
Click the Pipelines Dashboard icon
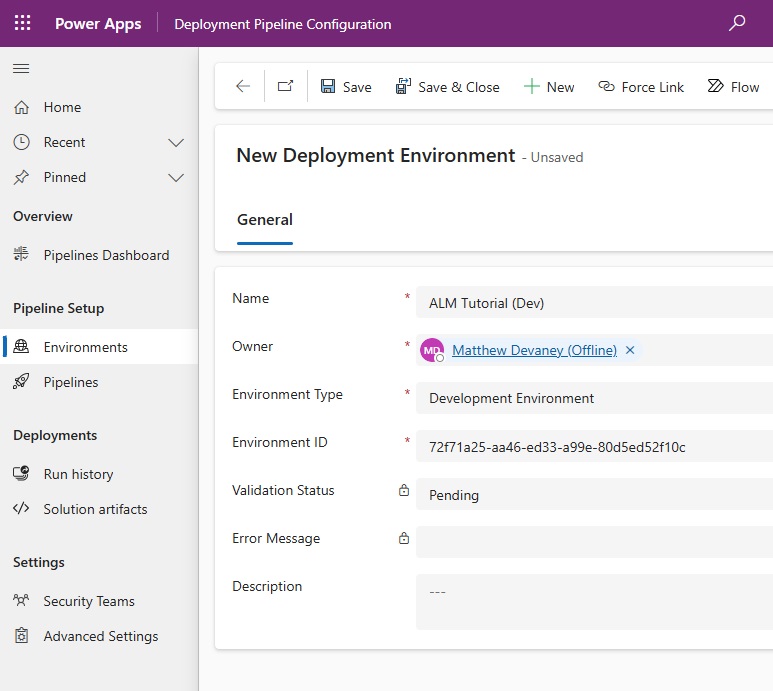point(21,254)
